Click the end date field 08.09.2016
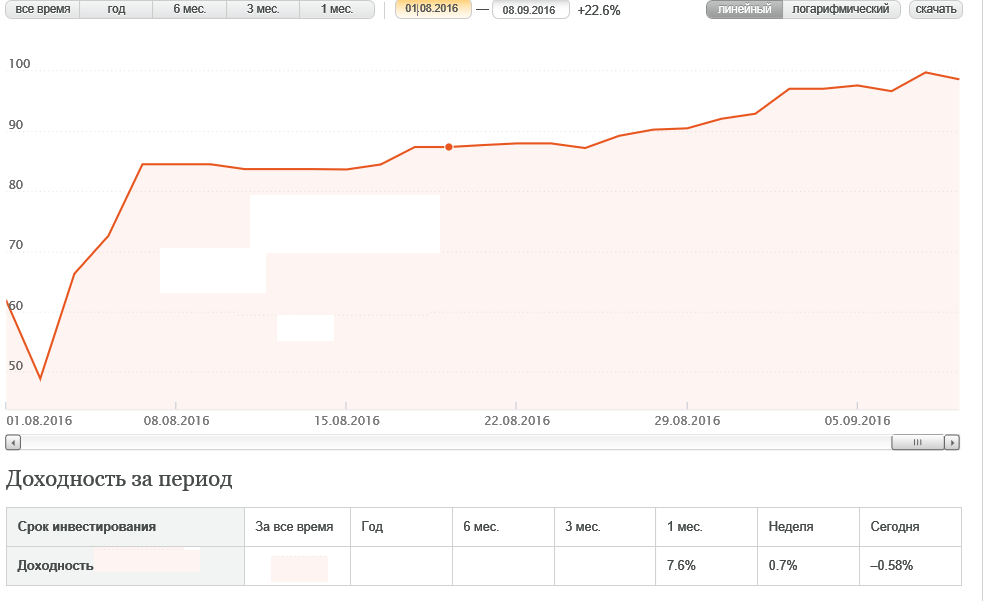The image size is (993, 601). pos(530,10)
